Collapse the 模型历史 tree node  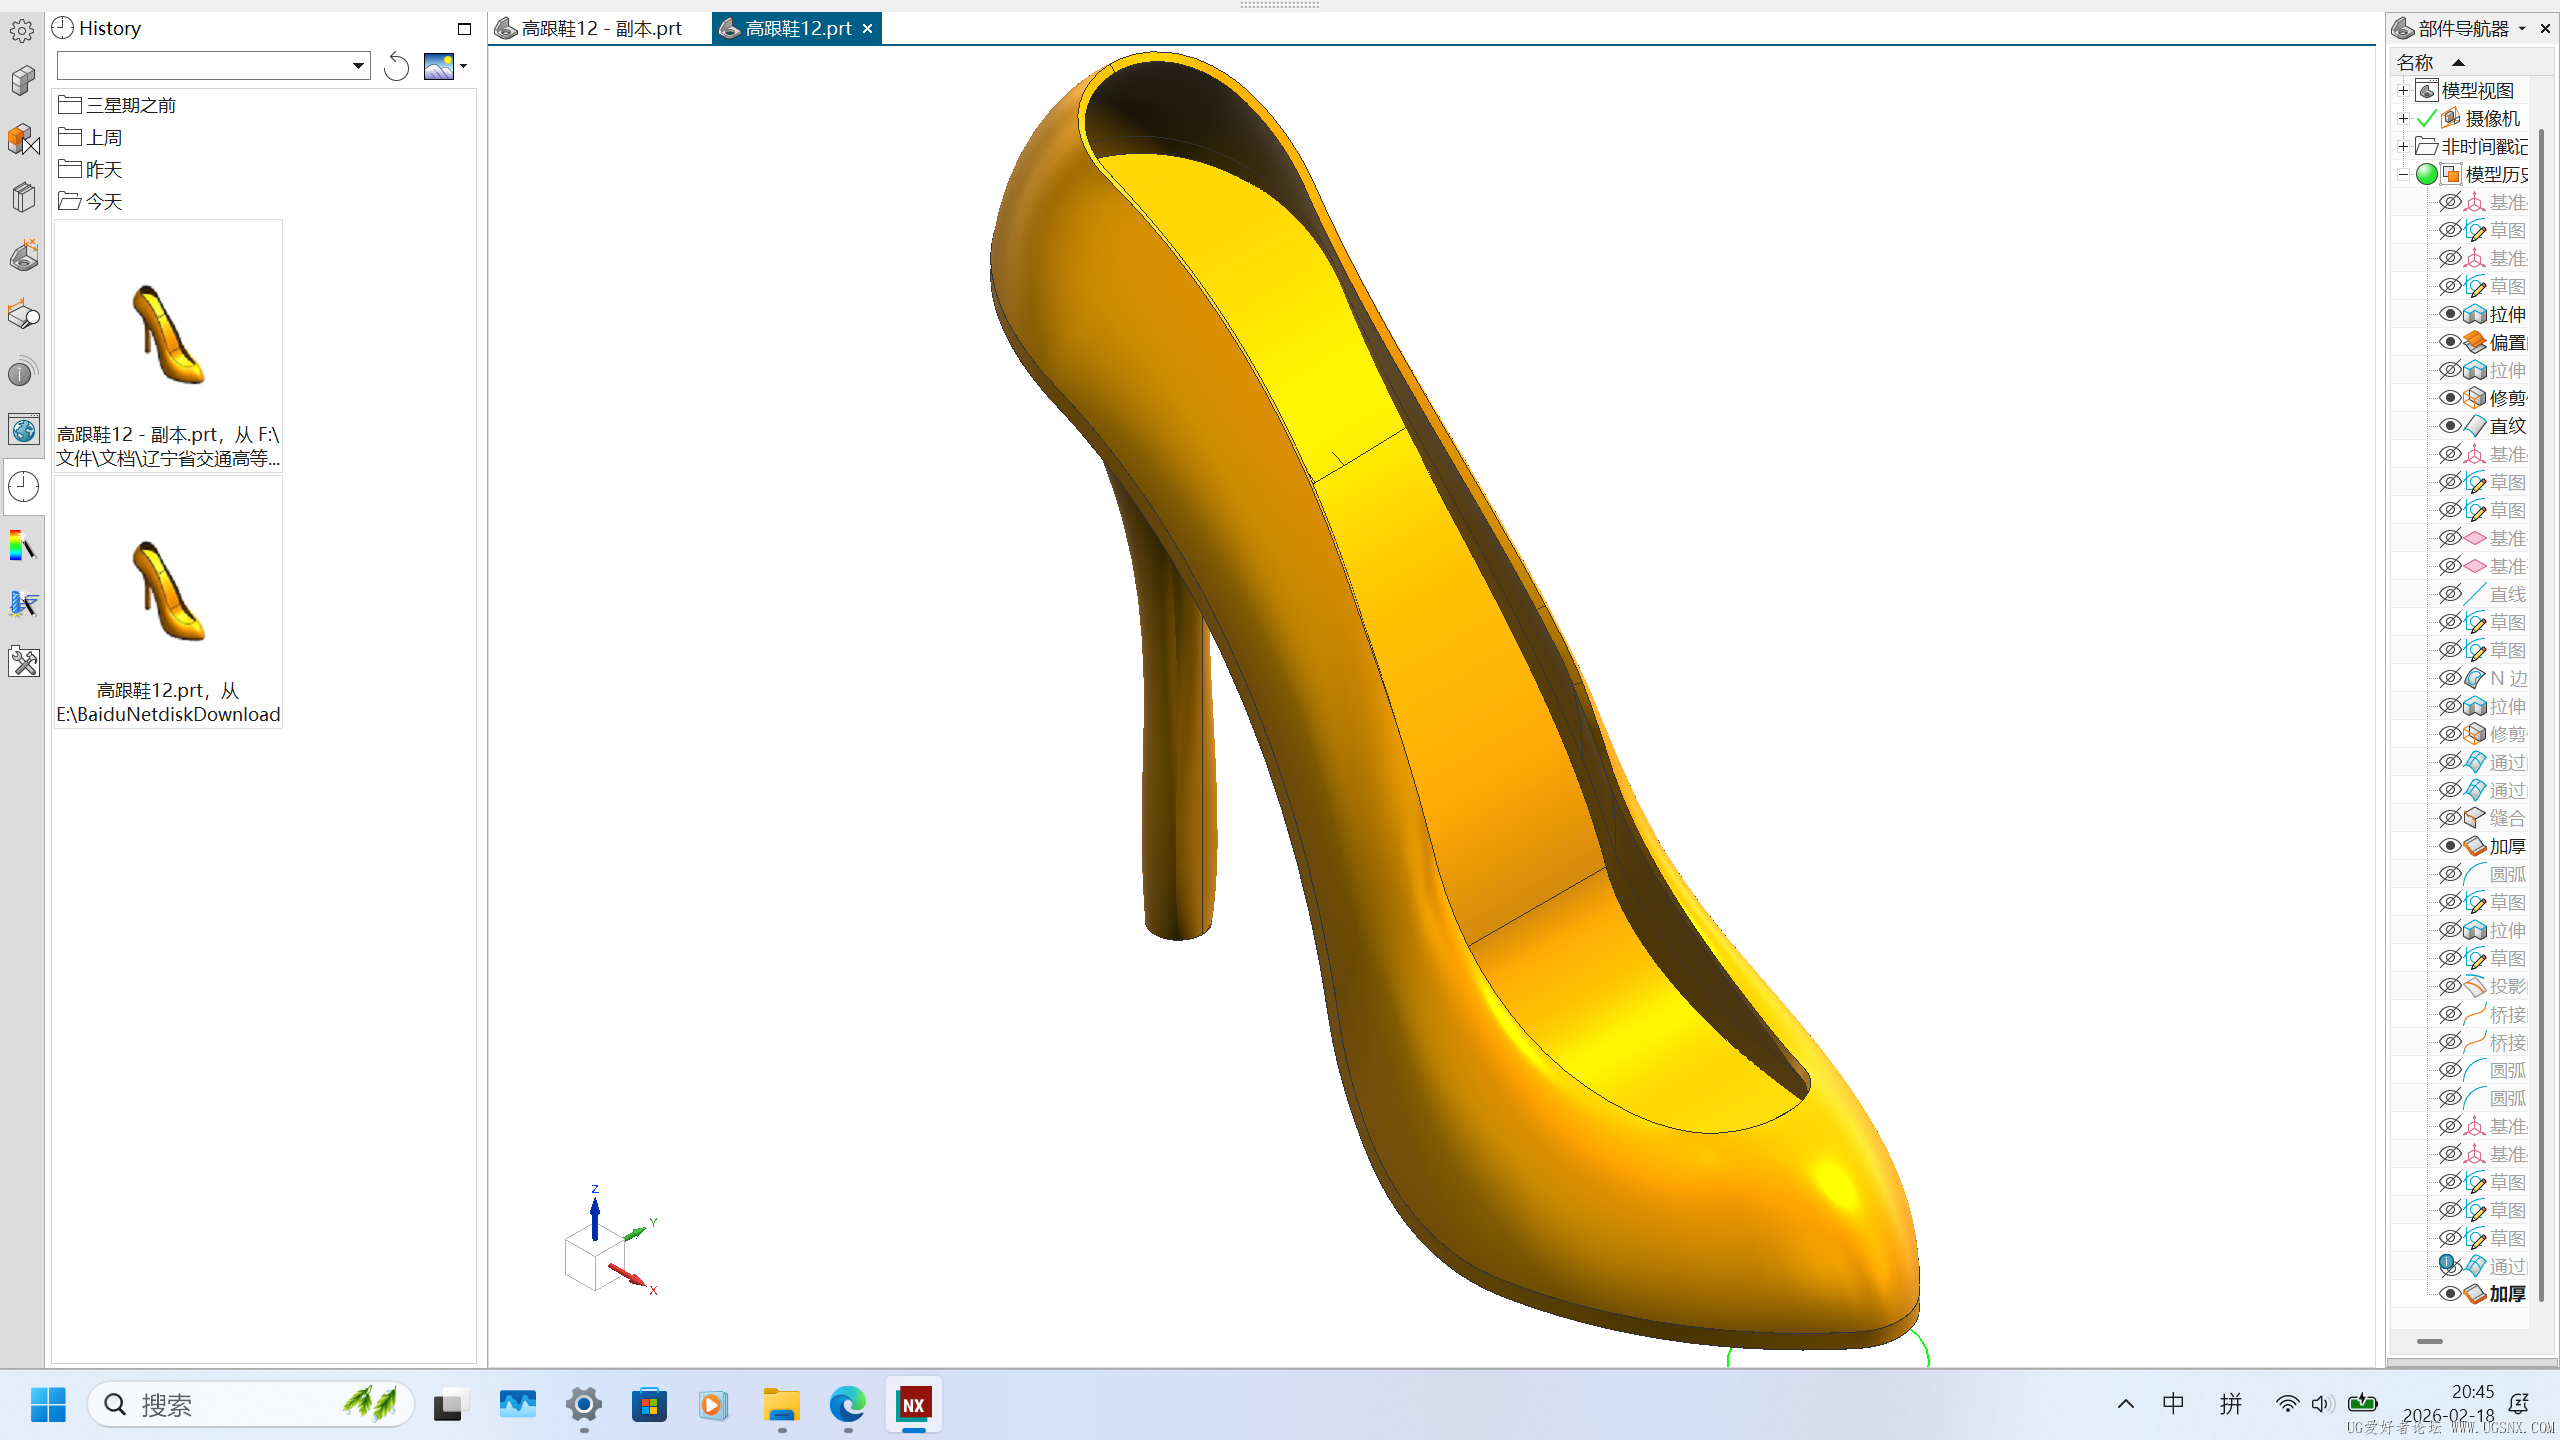click(x=2403, y=174)
